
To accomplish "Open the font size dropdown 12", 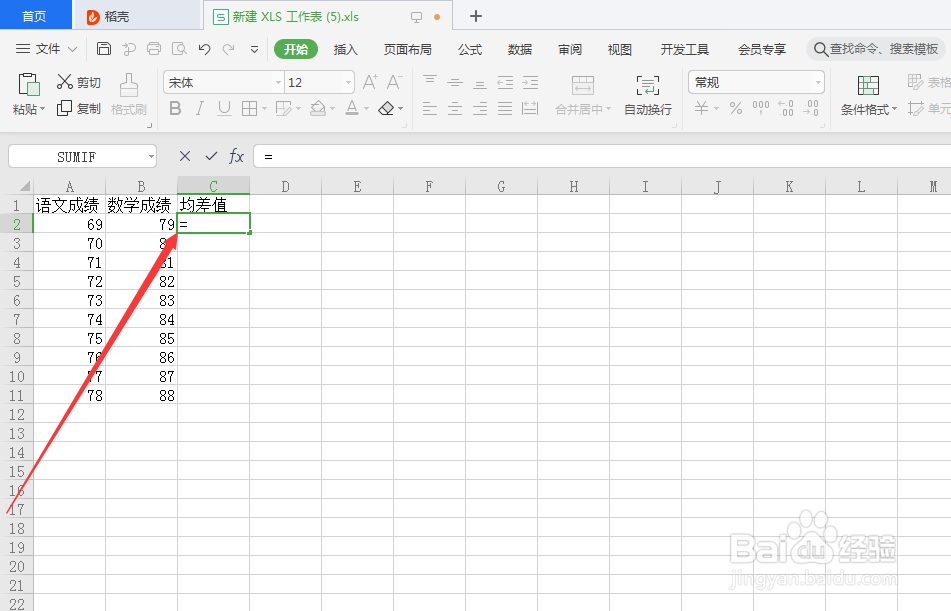I will pyautogui.click(x=348, y=83).
